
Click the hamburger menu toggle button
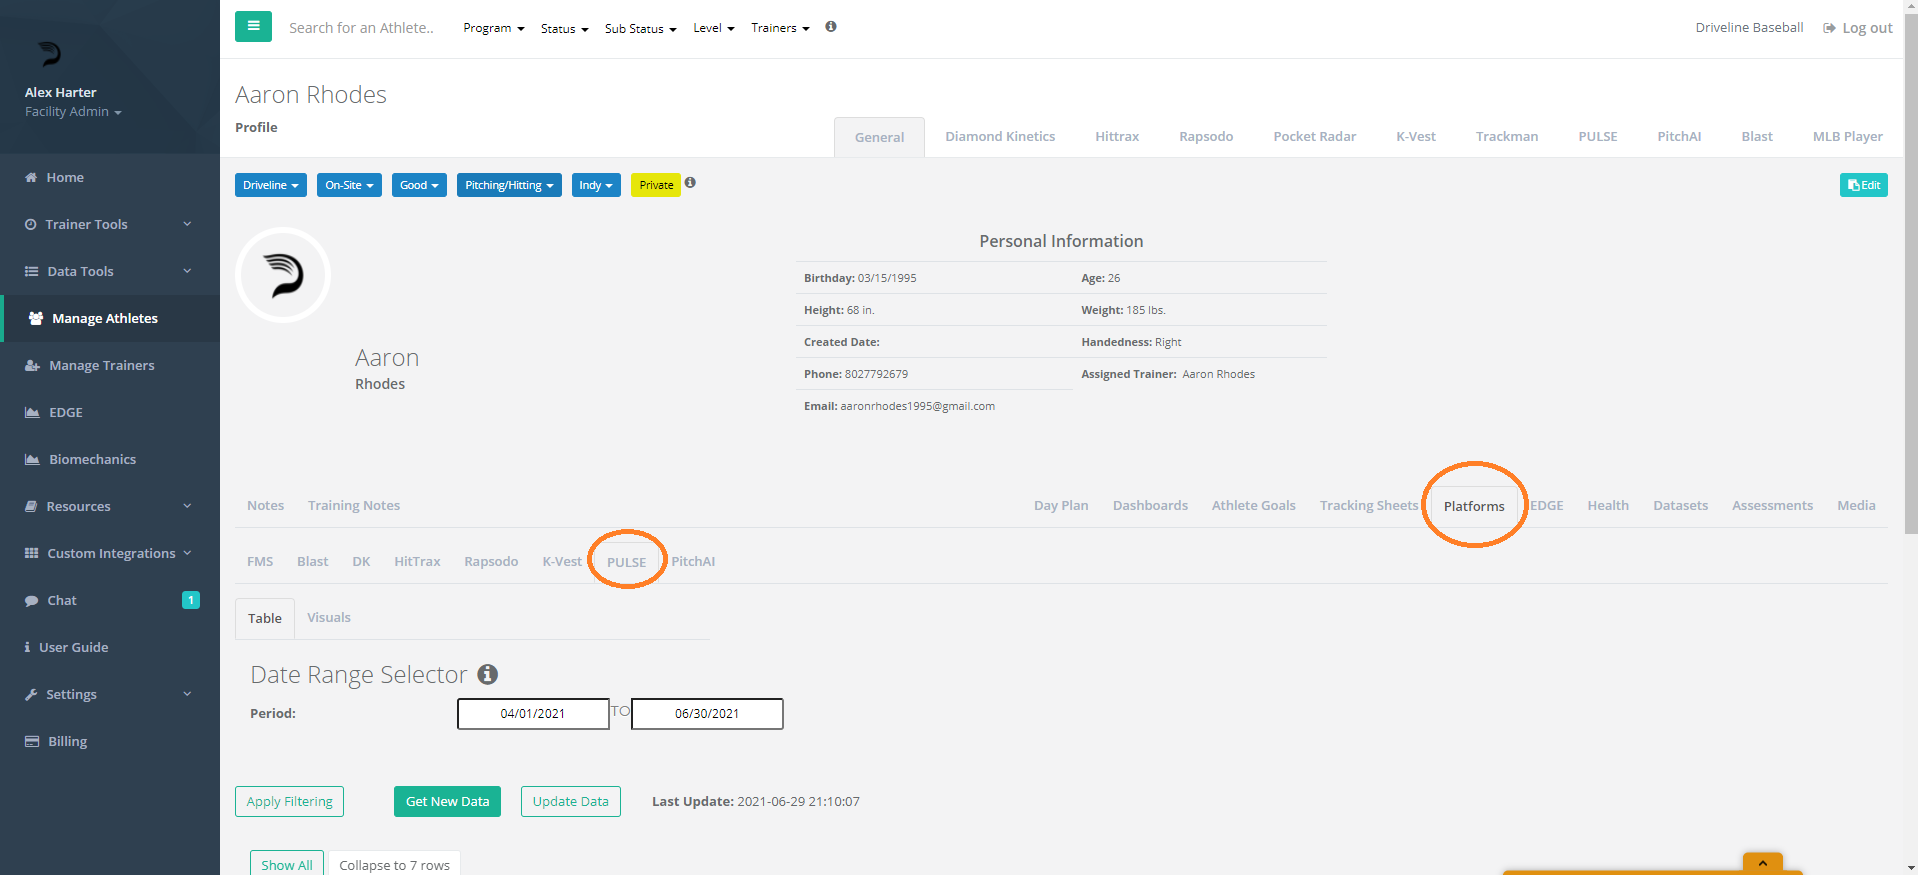pos(253,27)
